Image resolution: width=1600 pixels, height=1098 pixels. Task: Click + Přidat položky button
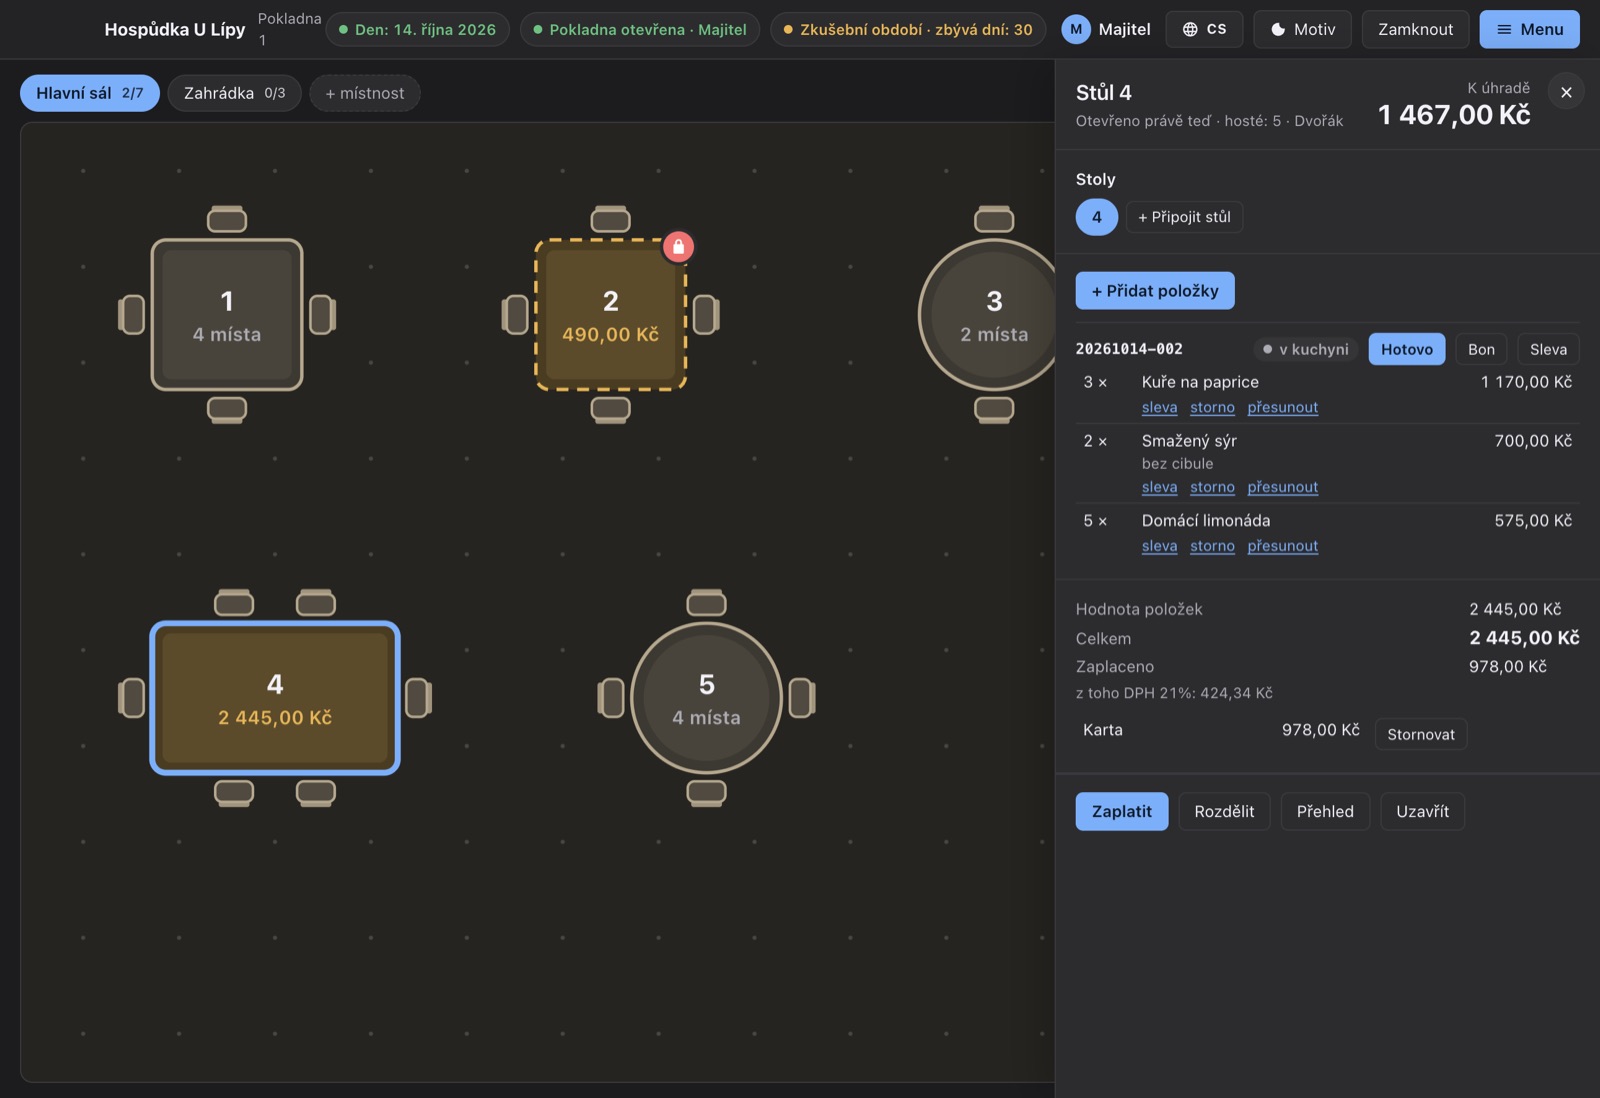[x=1155, y=291]
